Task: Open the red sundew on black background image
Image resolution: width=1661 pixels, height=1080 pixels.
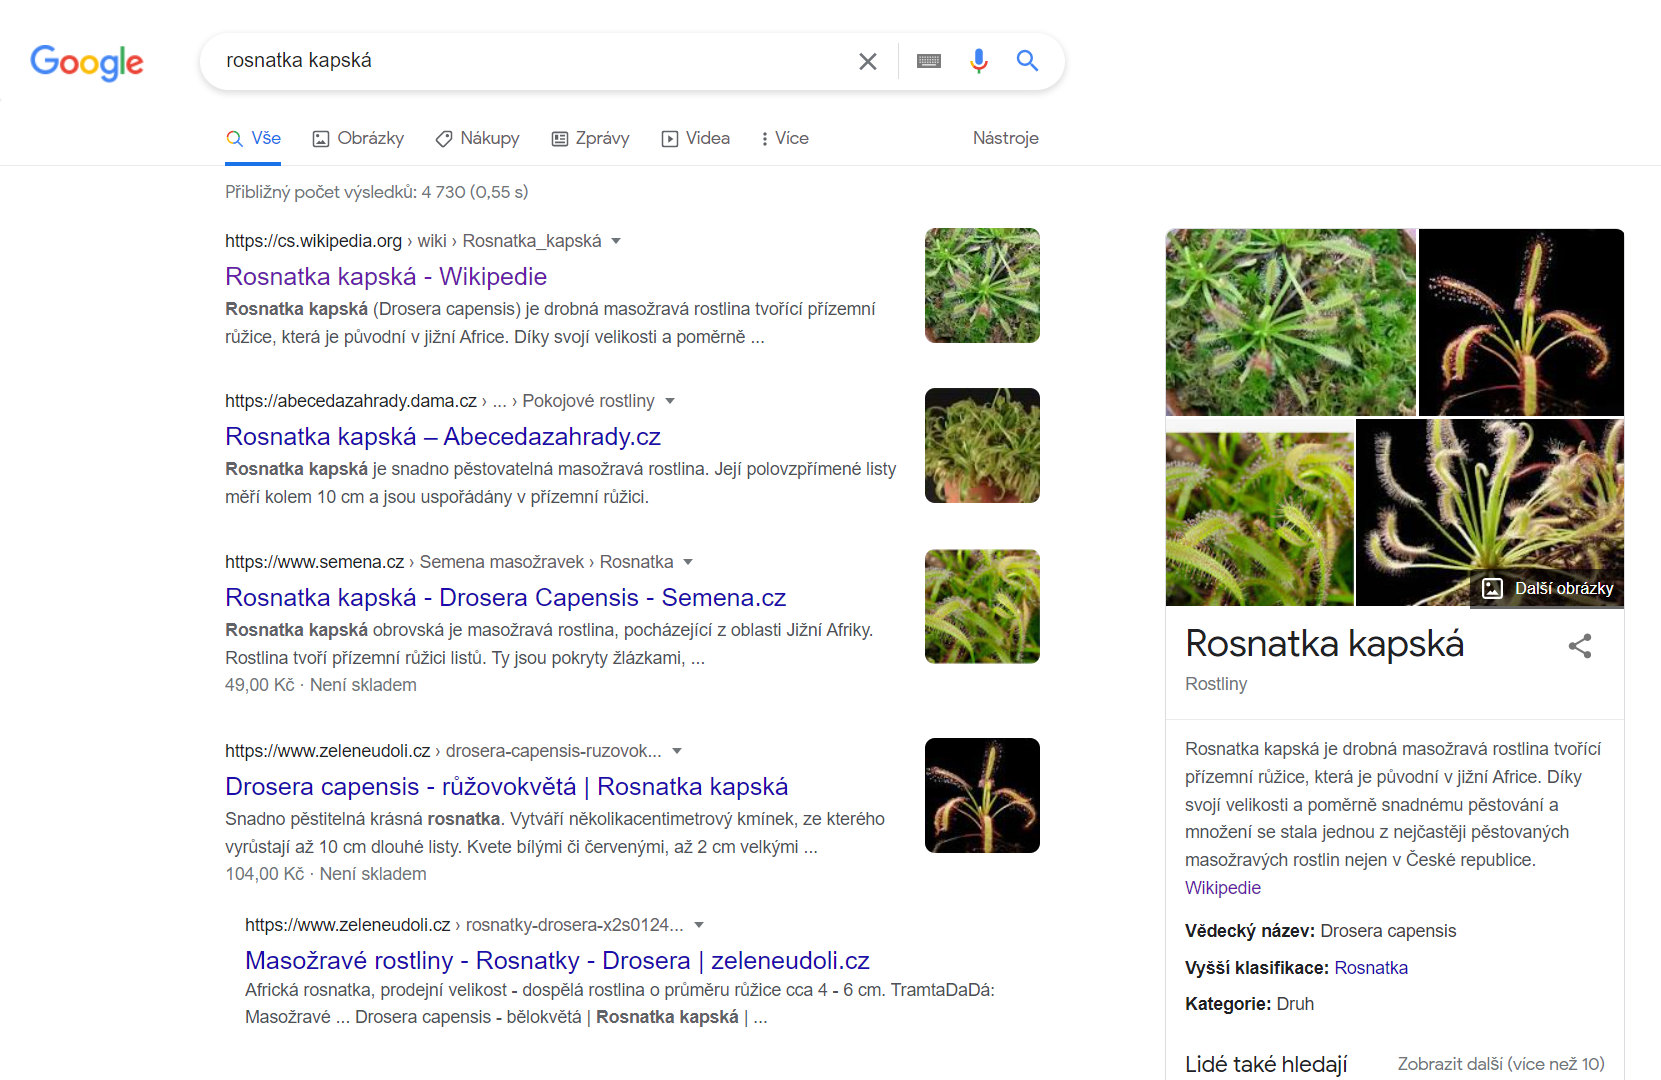Action: (1521, 322)
